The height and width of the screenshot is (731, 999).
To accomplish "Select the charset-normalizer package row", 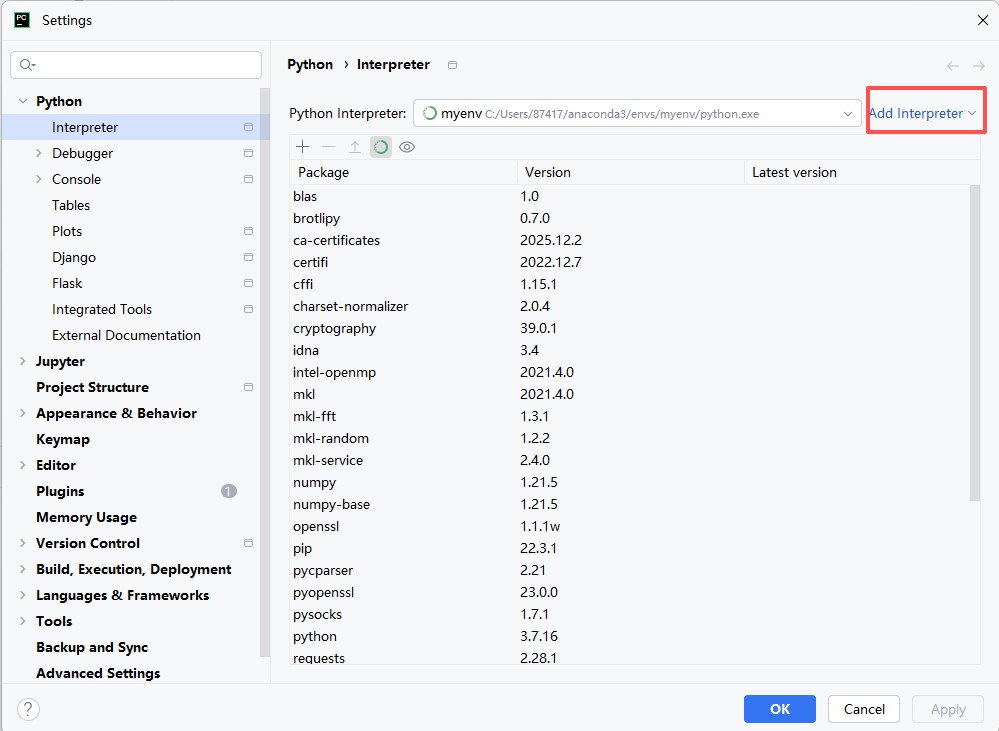I will coord(629,306).
